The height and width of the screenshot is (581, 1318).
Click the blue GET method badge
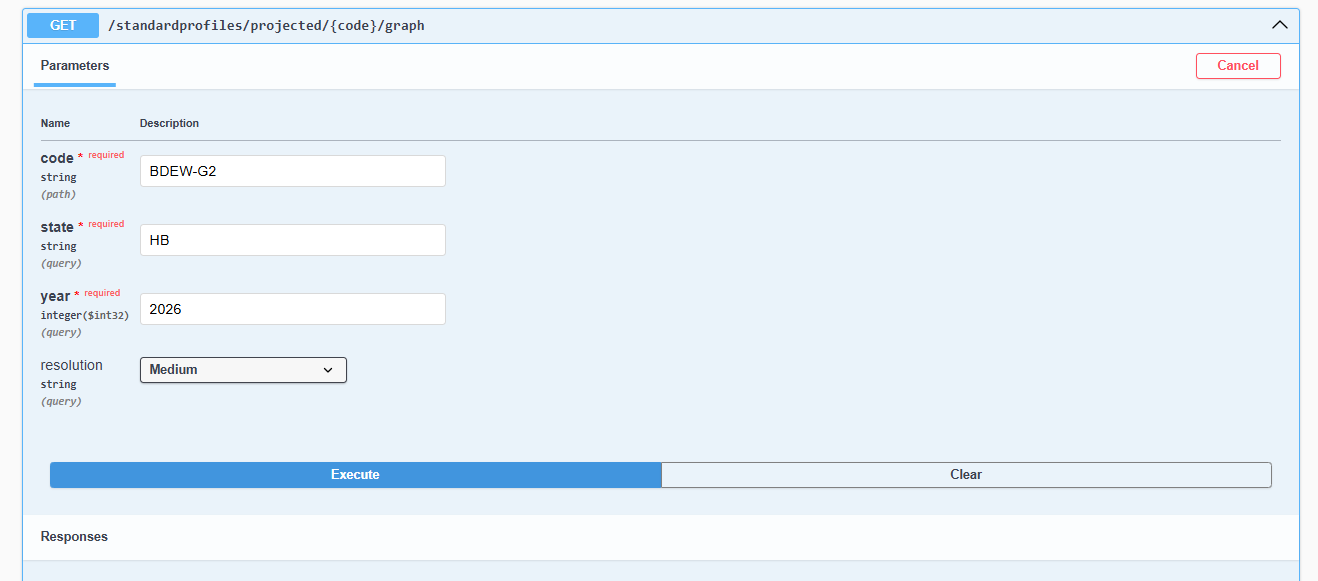point(63,26)
